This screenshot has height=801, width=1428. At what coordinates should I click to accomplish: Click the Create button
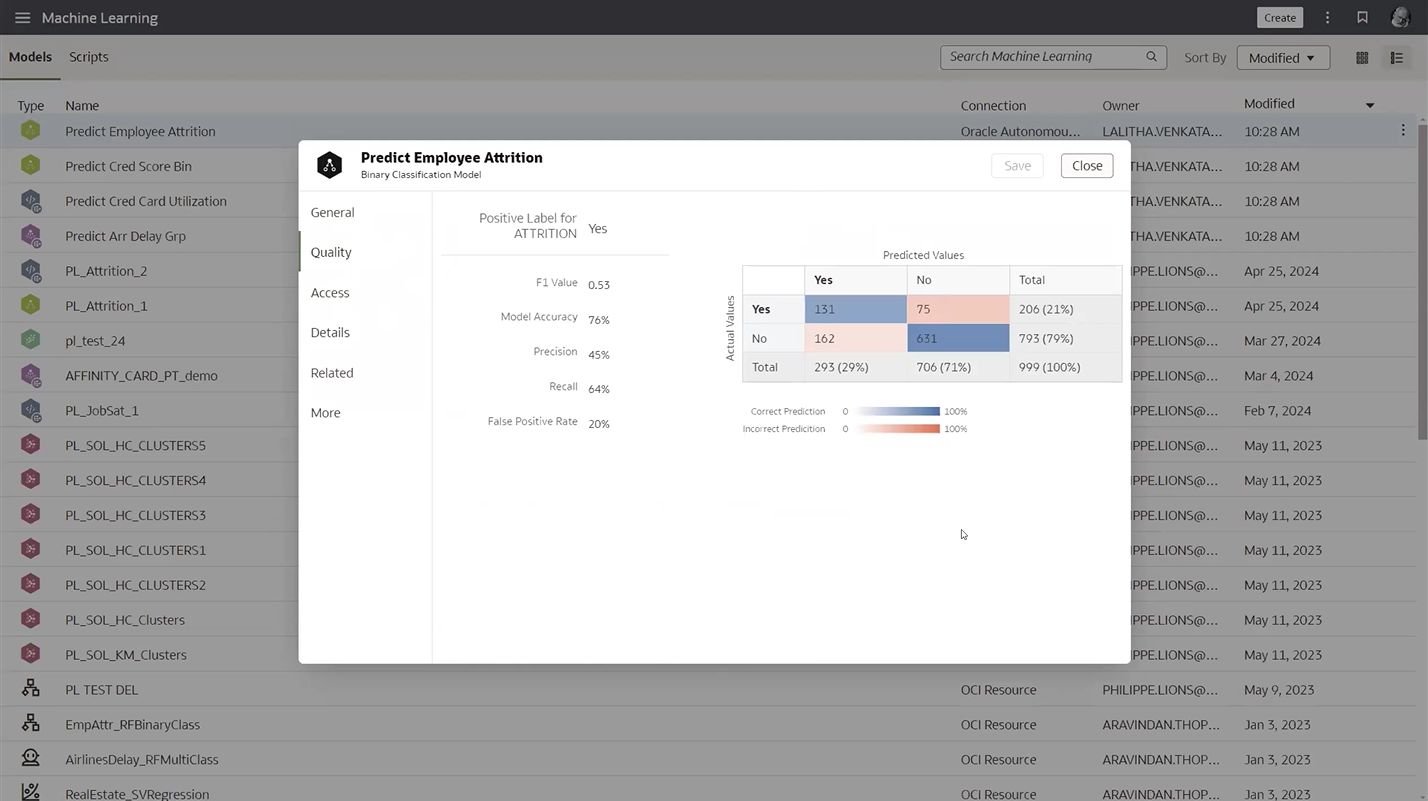[1279, 17]
